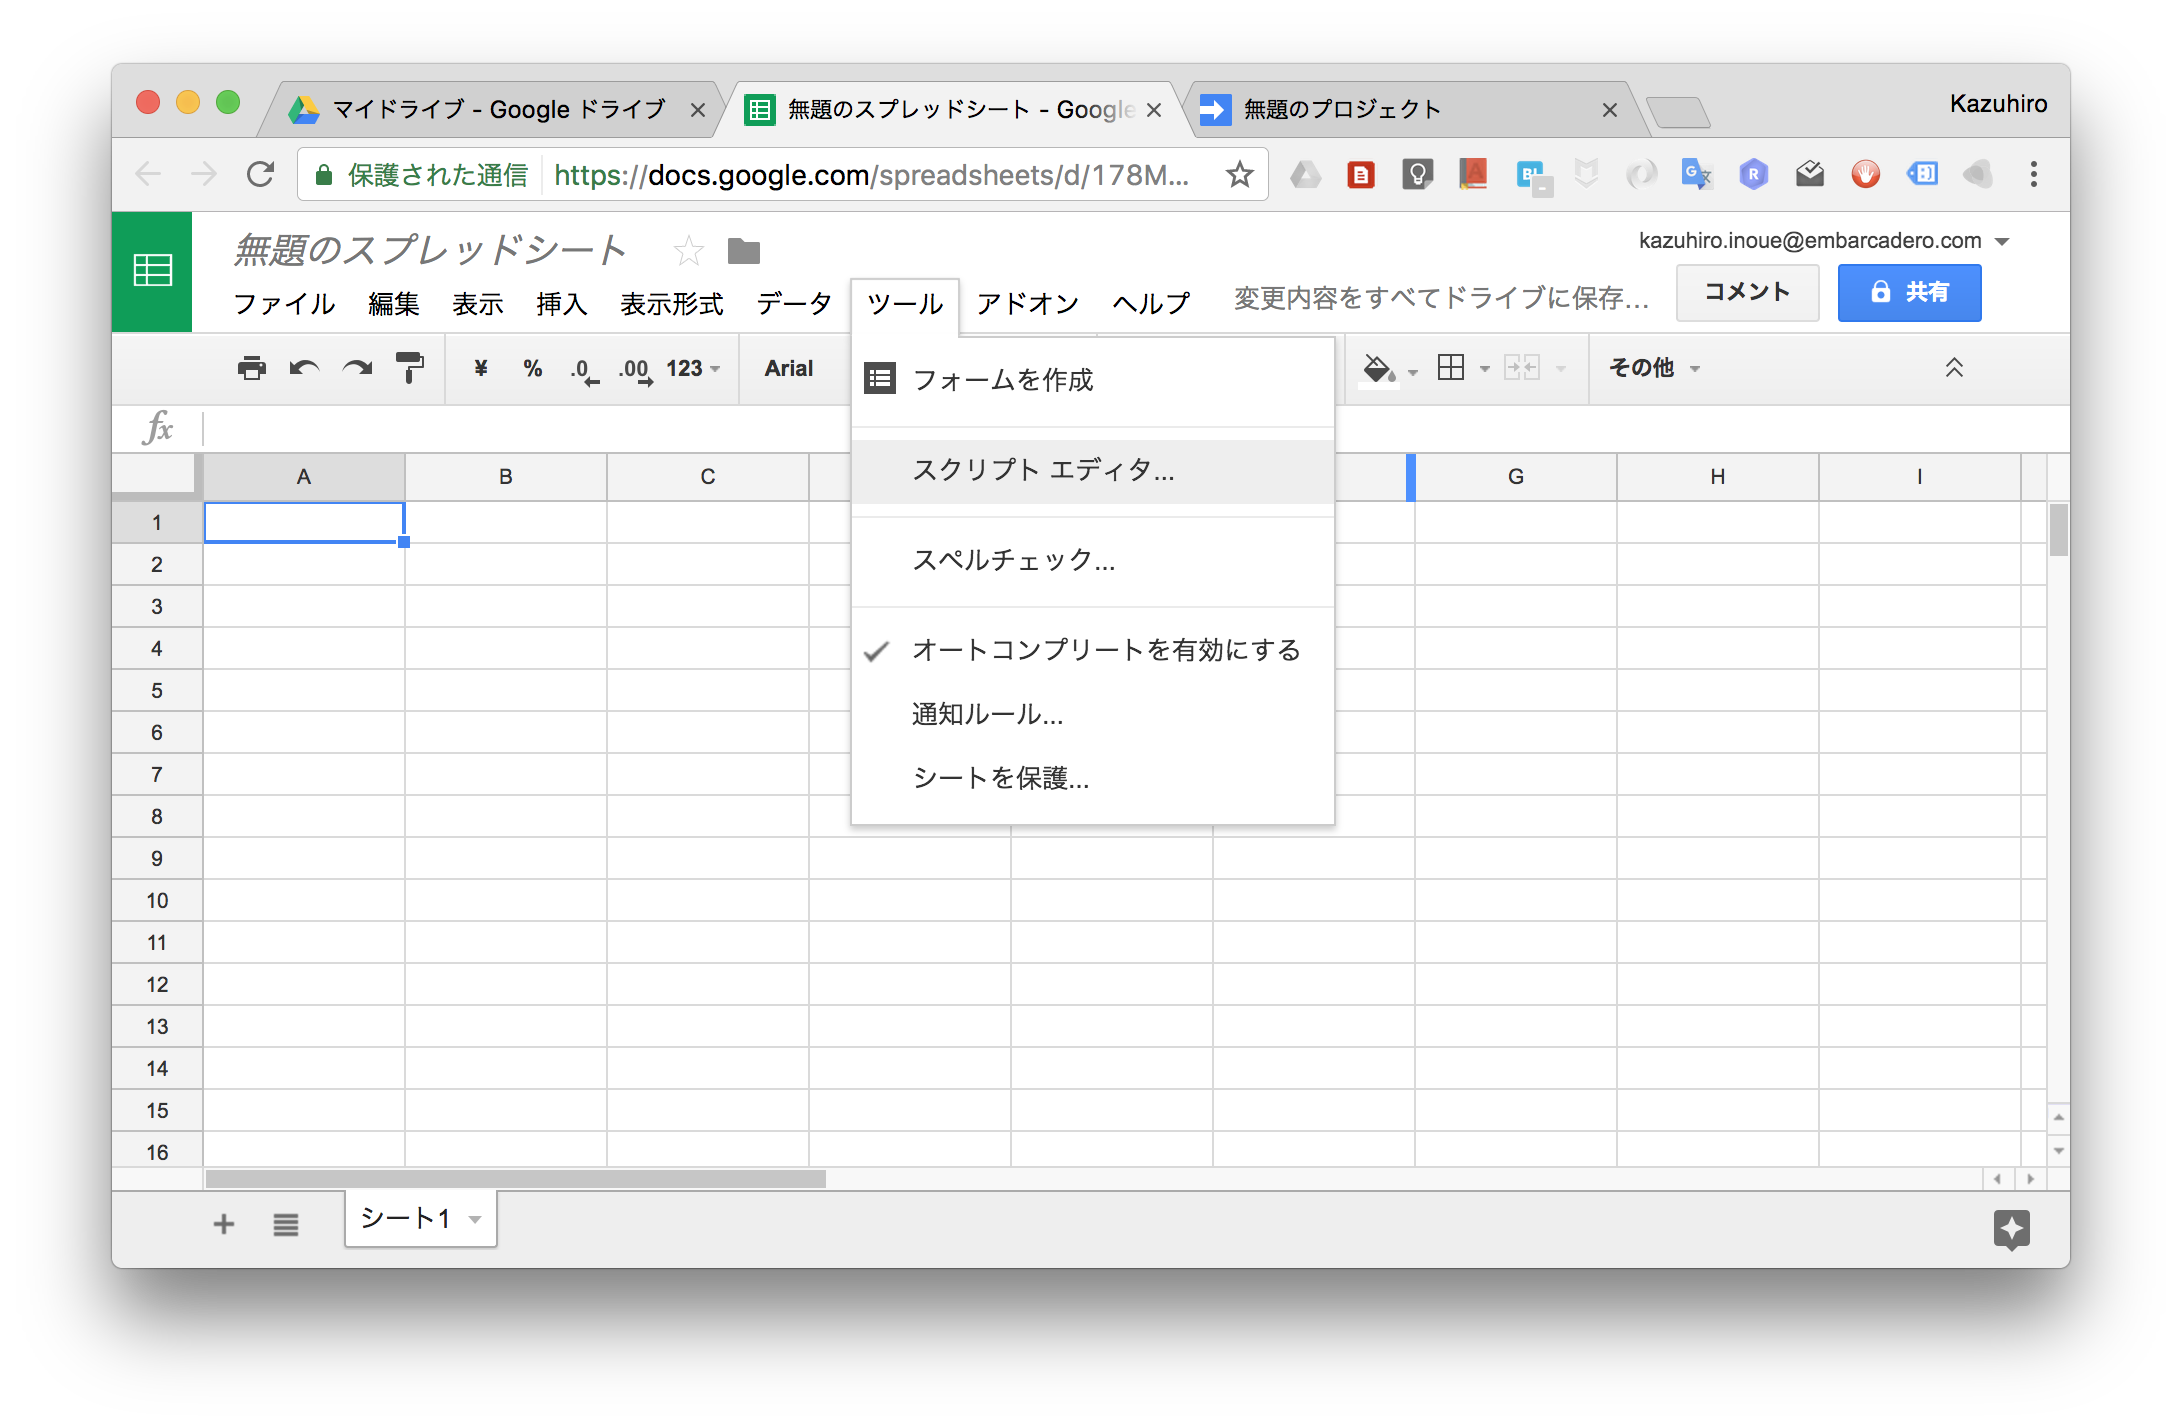Star the untitled spreadsheet
Screen dimensions: 2182x1428
point(688,250)
